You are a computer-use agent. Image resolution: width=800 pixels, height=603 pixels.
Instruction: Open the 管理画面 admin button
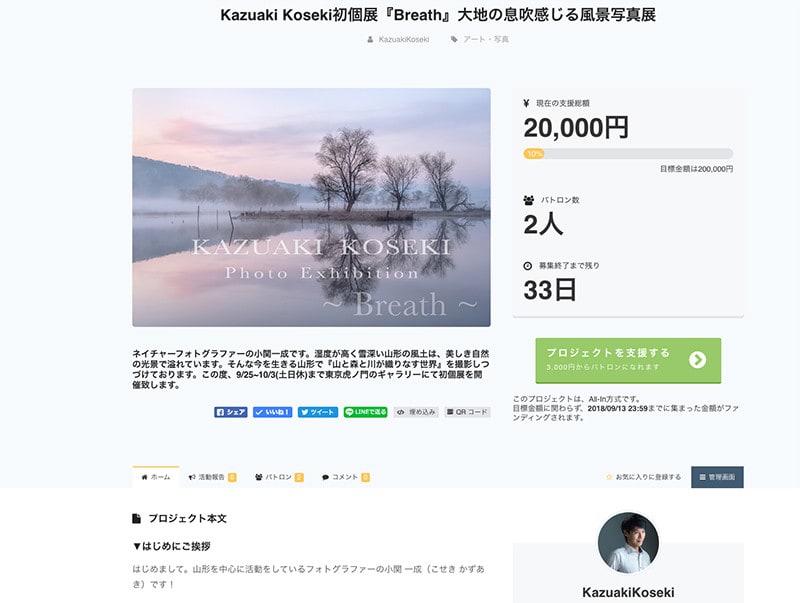(x=717, y=477)
